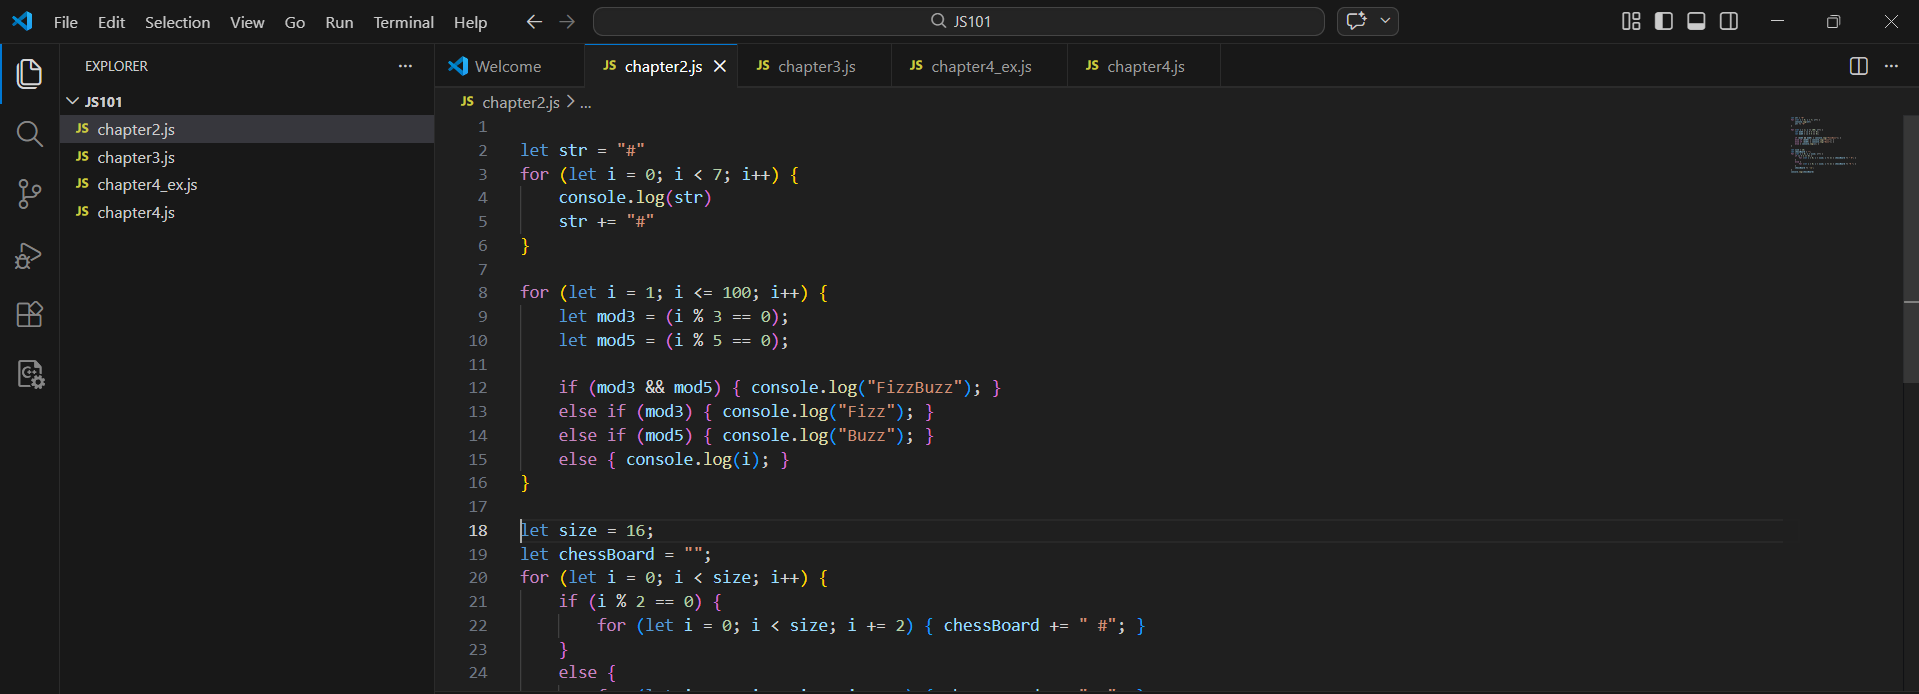
Task: Open the Selection menu
Action: [177, 22]
